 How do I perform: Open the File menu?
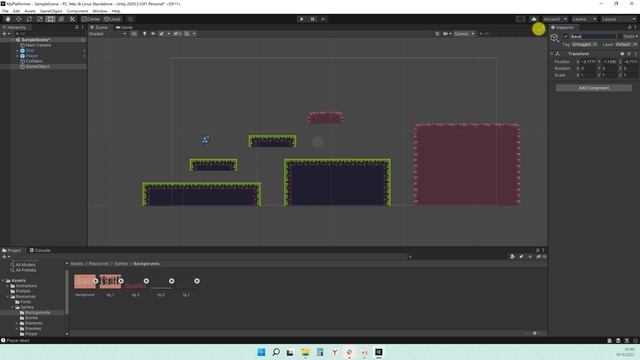coord(5,11)
